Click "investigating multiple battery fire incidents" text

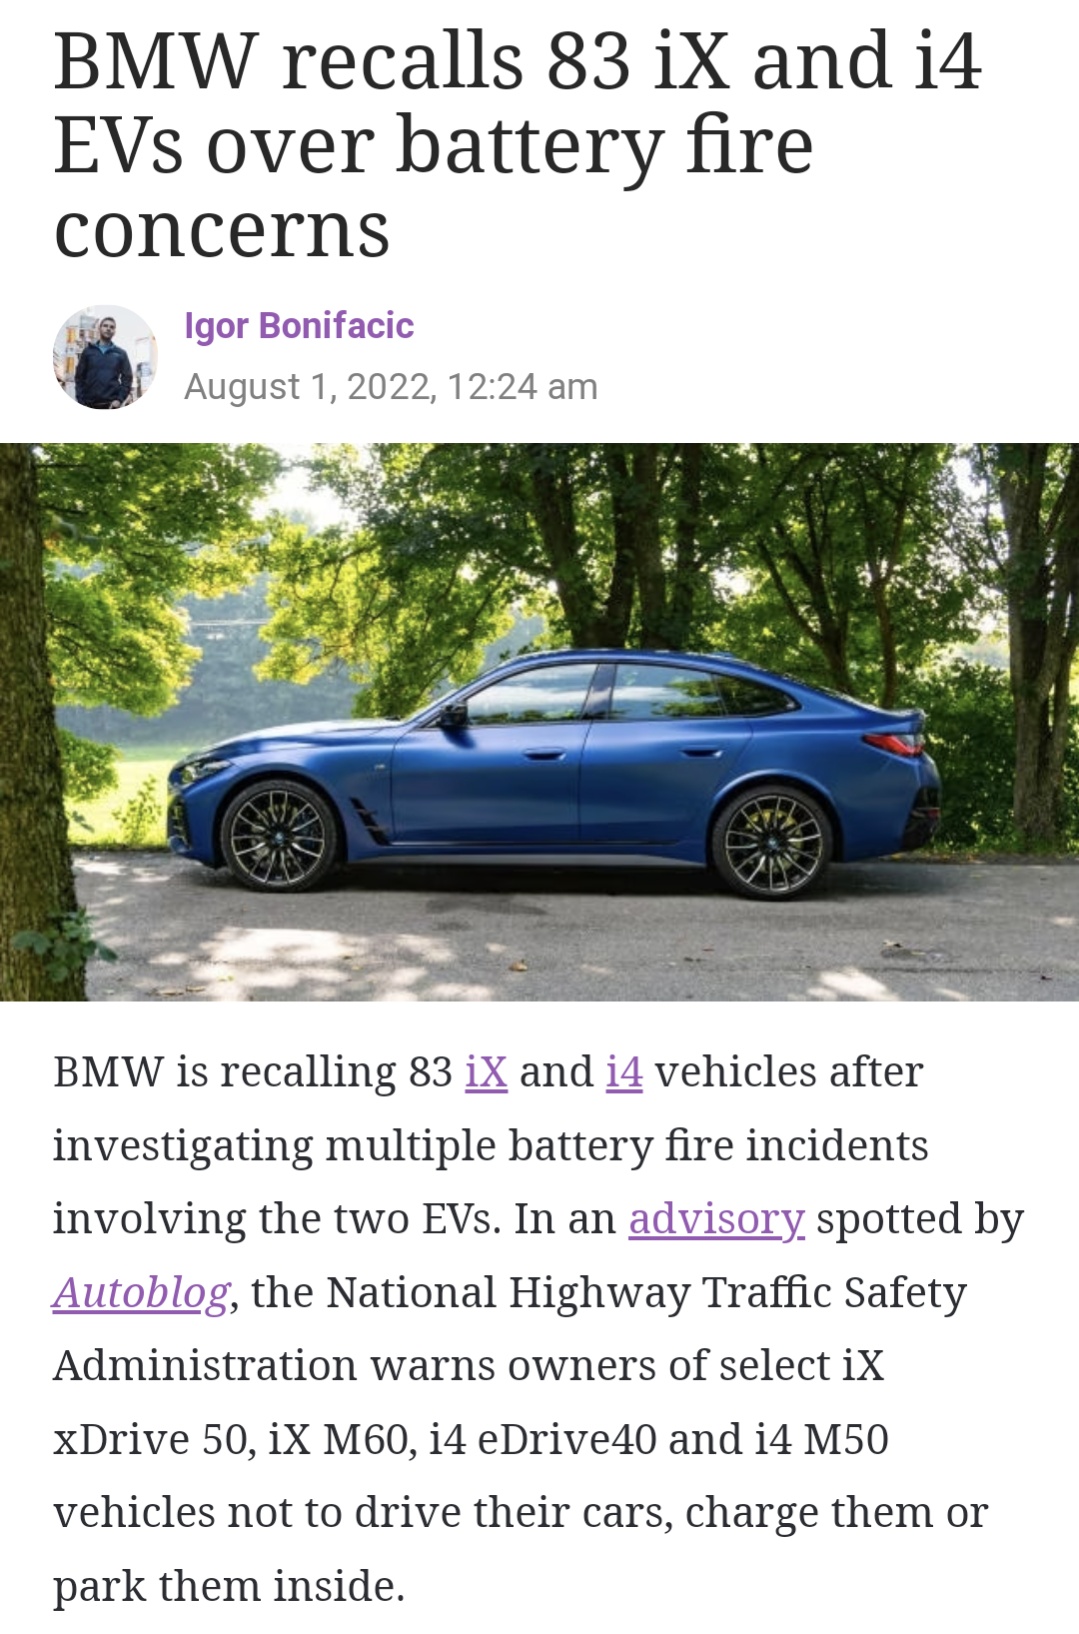click(491, 1146)
